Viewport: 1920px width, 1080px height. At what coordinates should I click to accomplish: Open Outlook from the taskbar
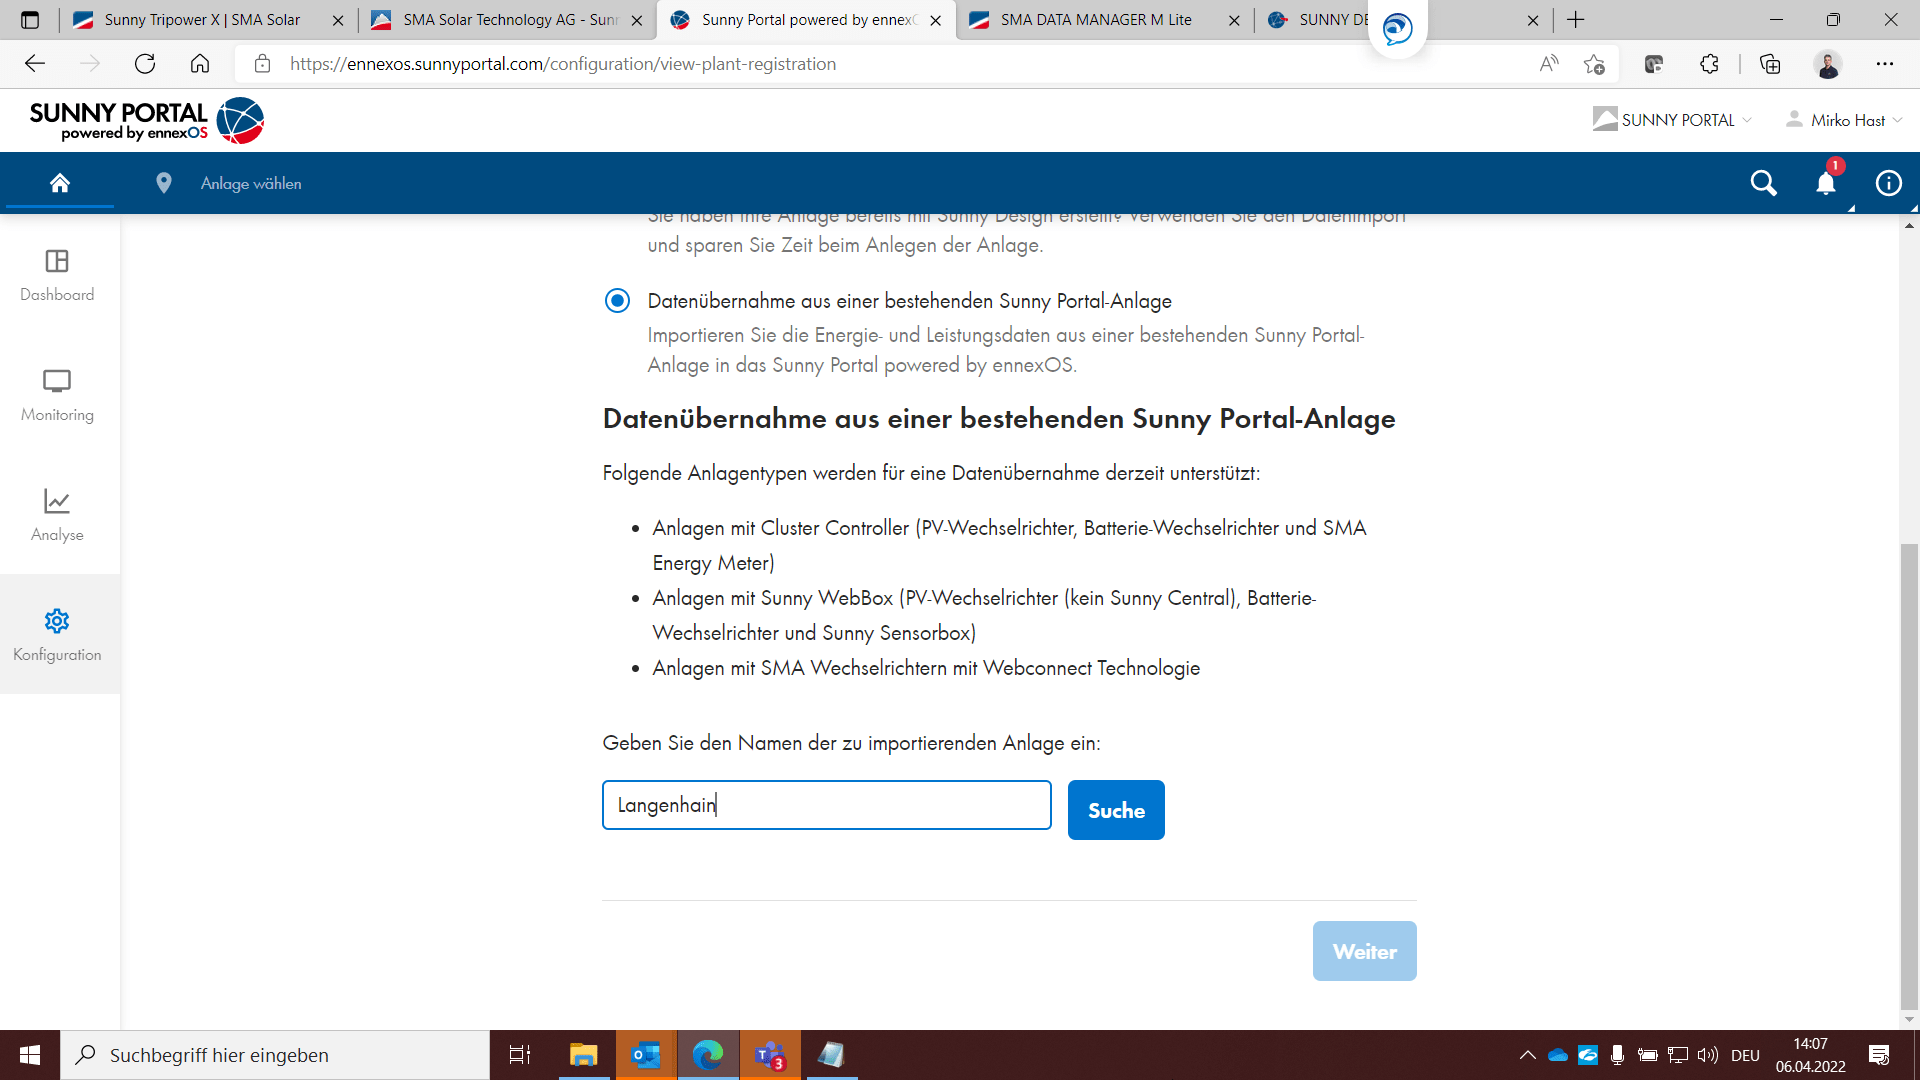tap(646, 1055)
